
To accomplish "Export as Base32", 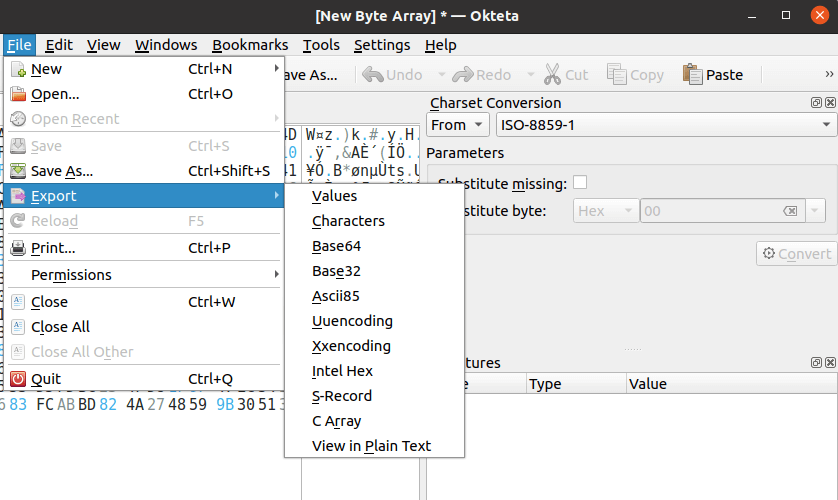I will click(x=374, y=271).
